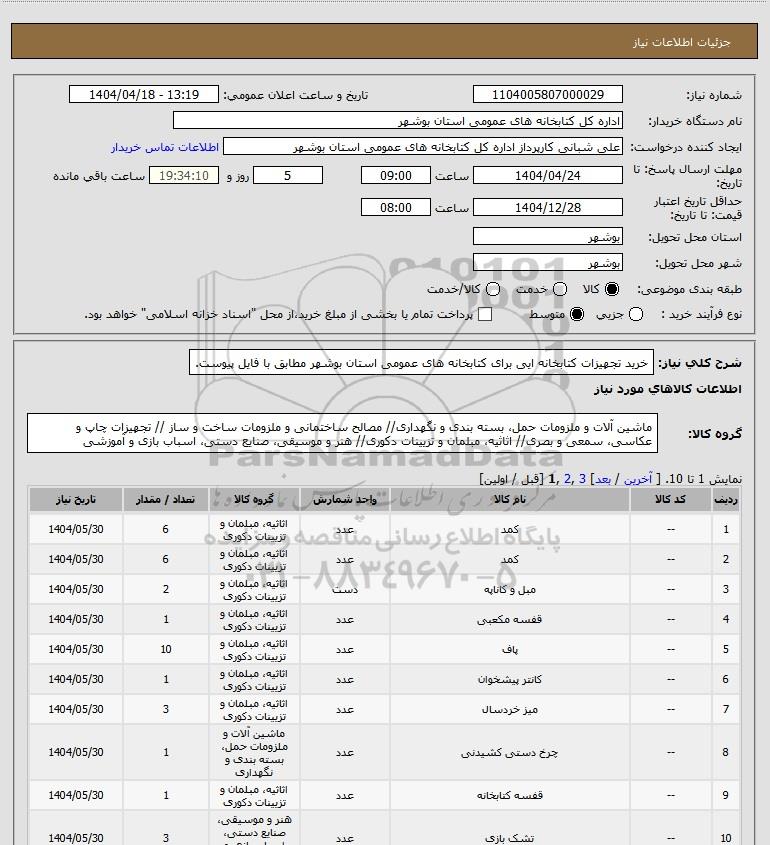Toggle the اسناد خزانه اسلامی payment checkbox

coord(485,314)
